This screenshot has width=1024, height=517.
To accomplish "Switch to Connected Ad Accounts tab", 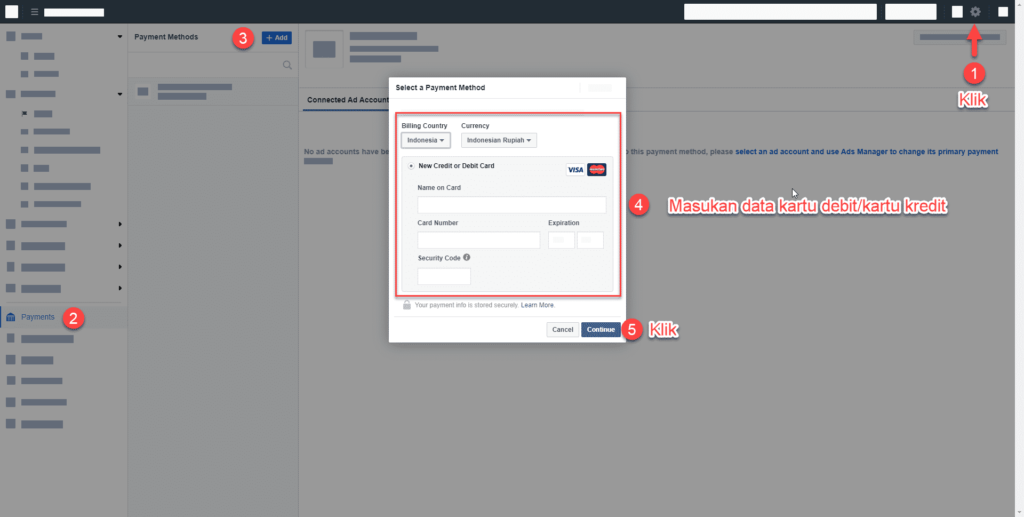I will [346, 100].
